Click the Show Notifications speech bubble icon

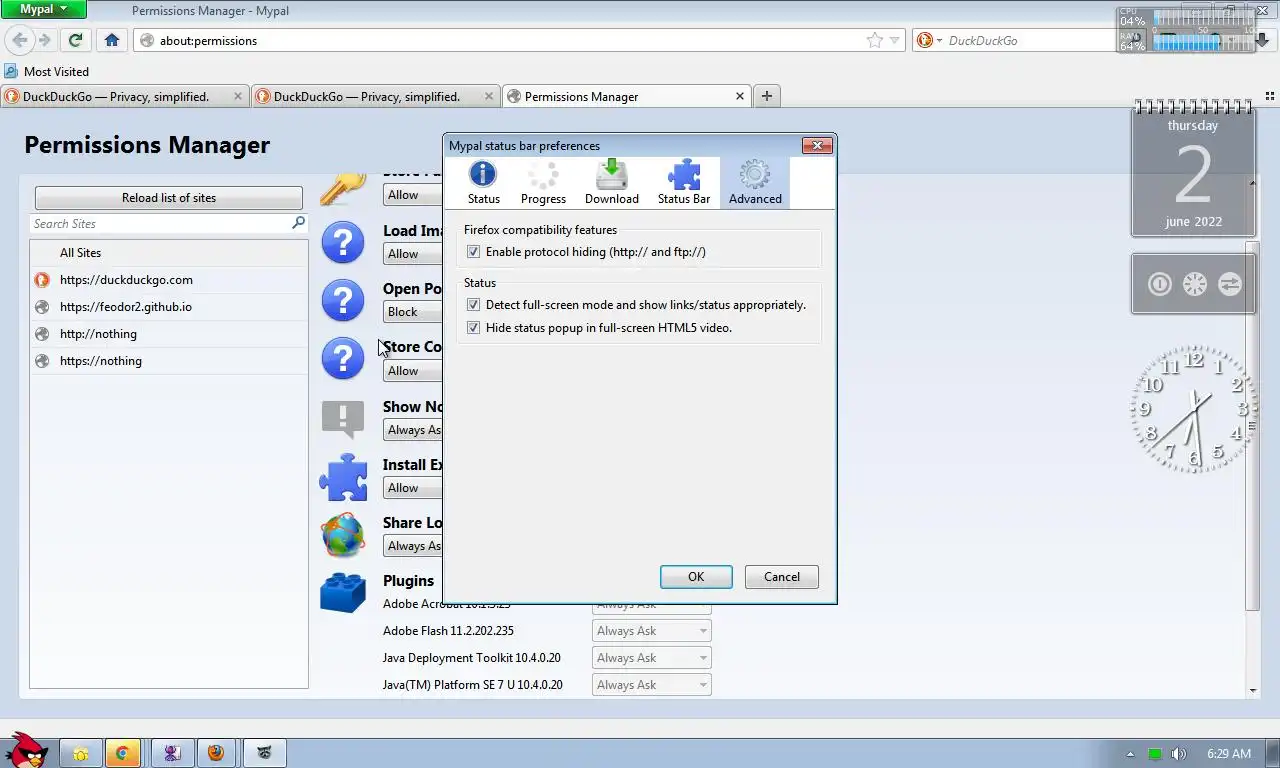pos(343,419)
